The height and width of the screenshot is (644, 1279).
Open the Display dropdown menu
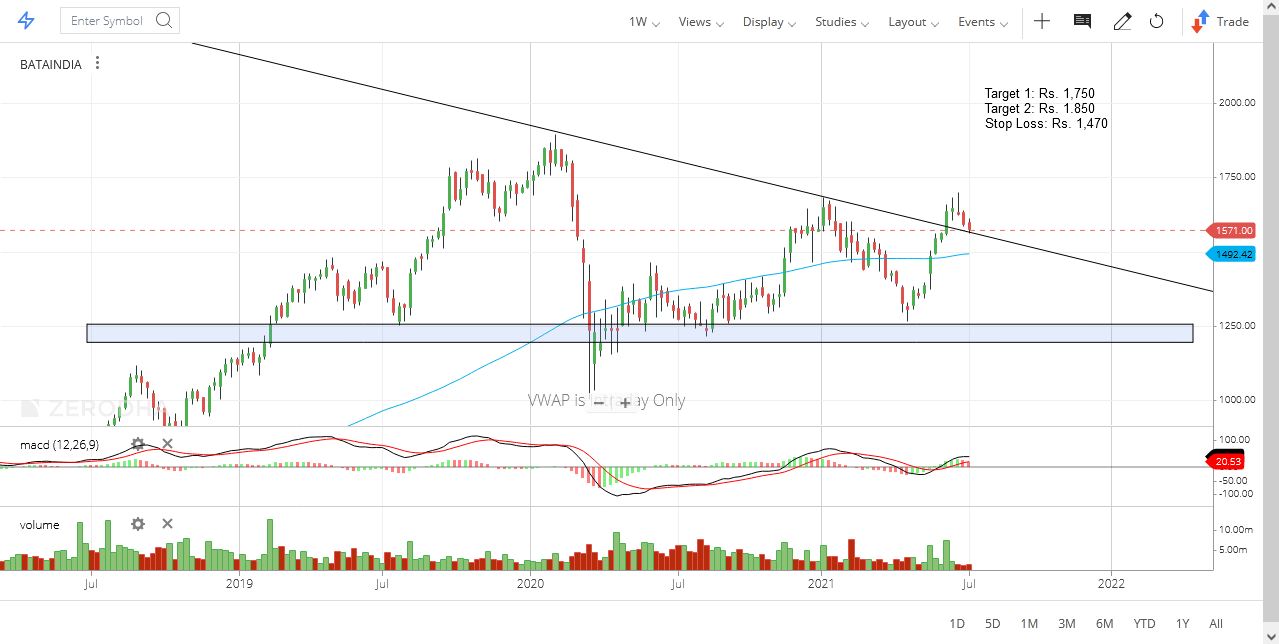tap(769, 22)
